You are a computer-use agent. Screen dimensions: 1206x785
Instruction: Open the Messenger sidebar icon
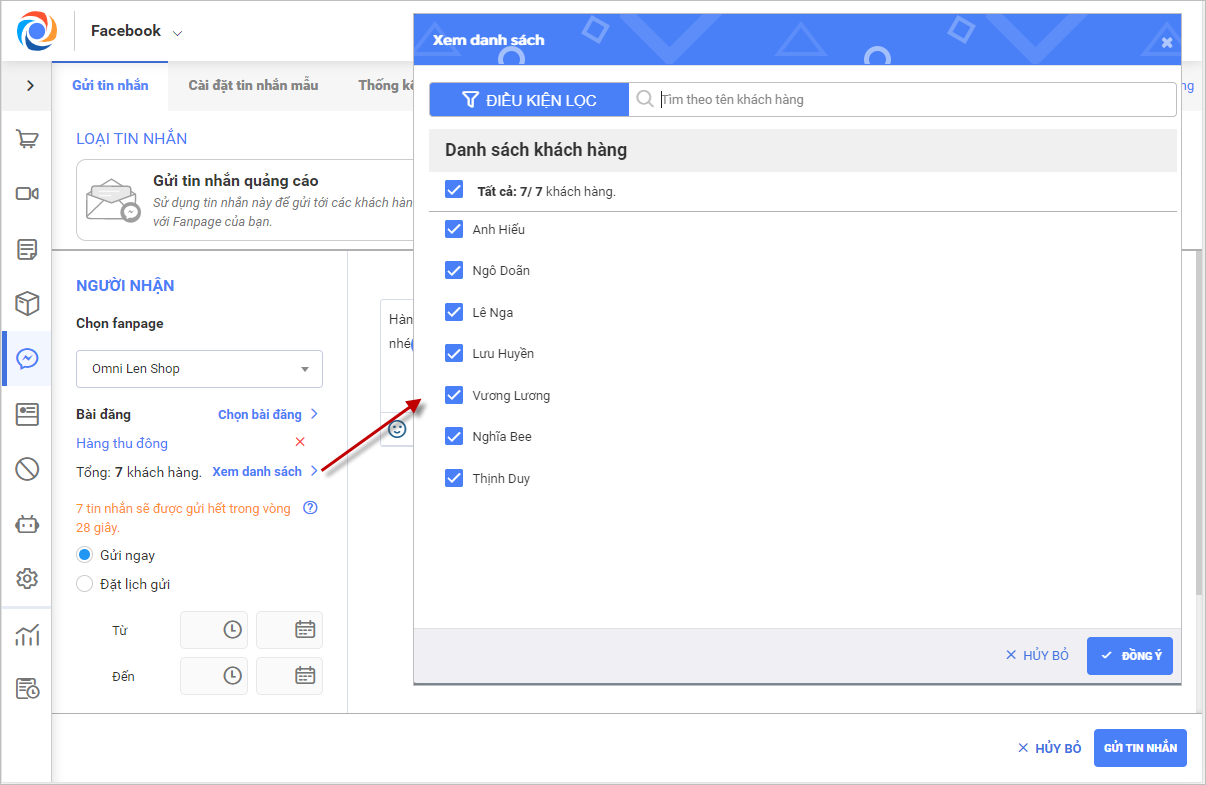tap(27, 358)
